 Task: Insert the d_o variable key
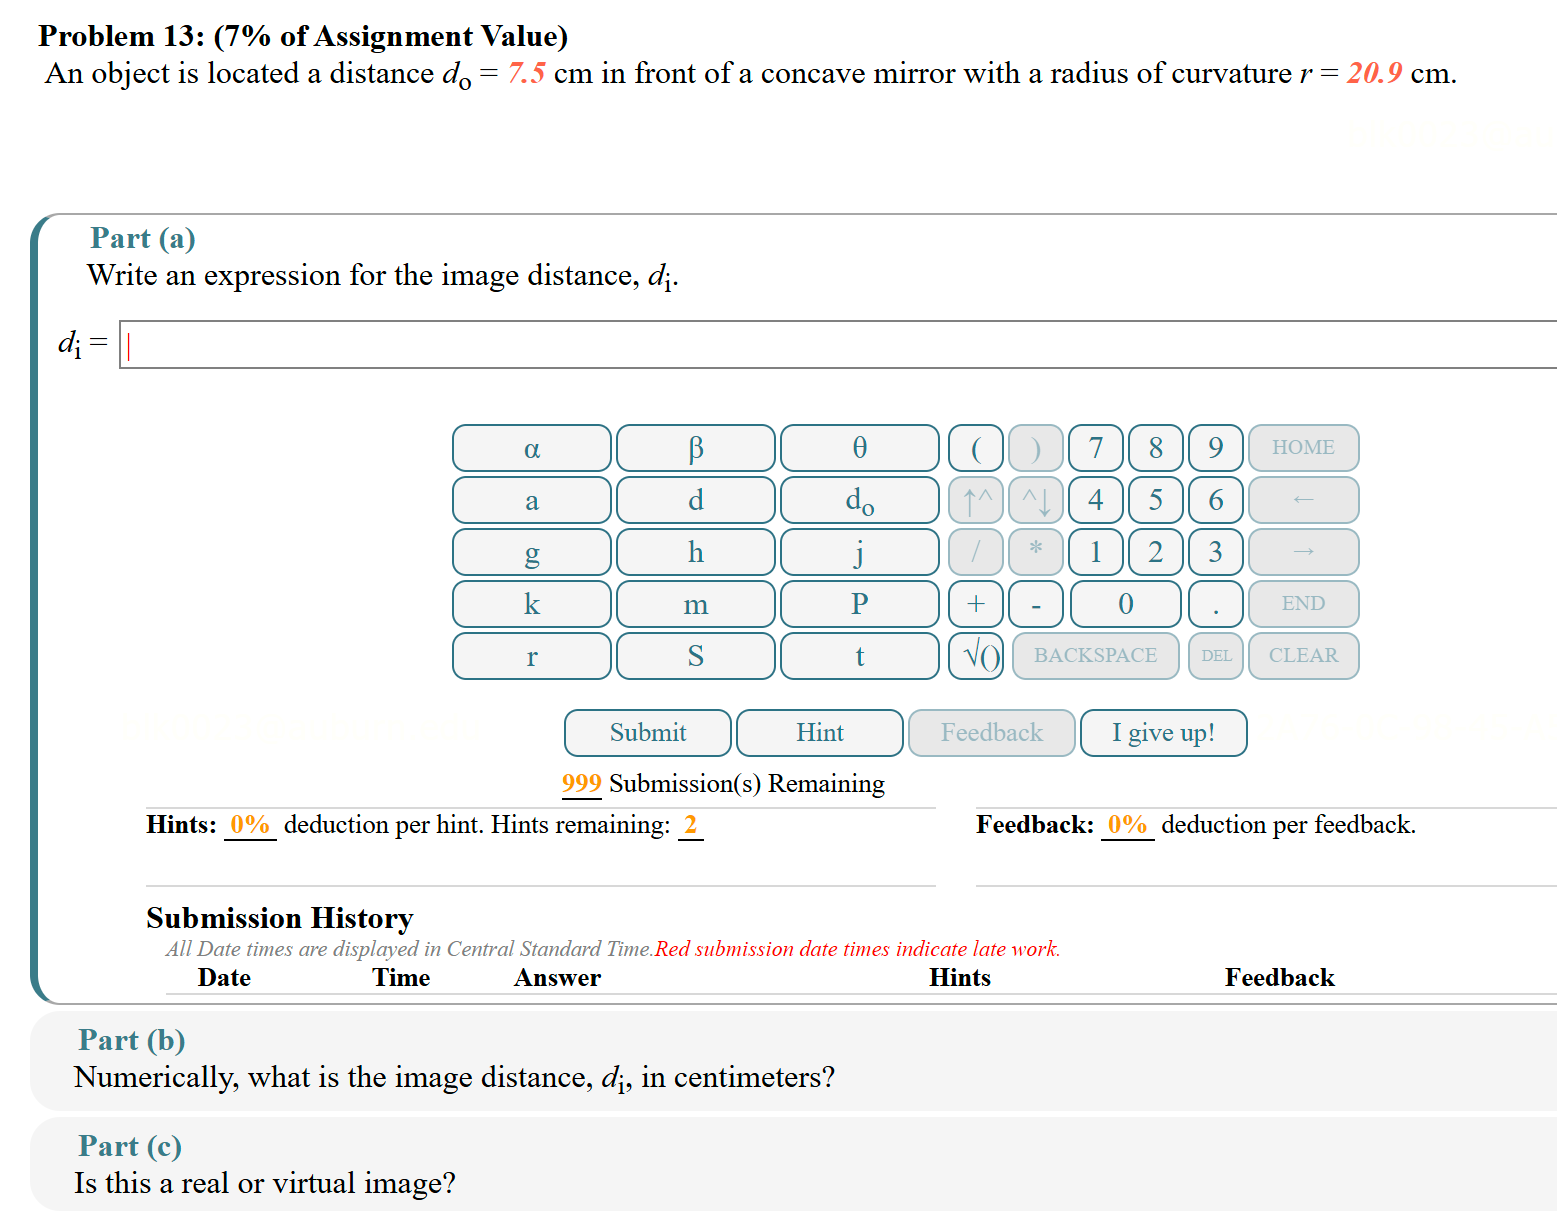click(858, 499)
